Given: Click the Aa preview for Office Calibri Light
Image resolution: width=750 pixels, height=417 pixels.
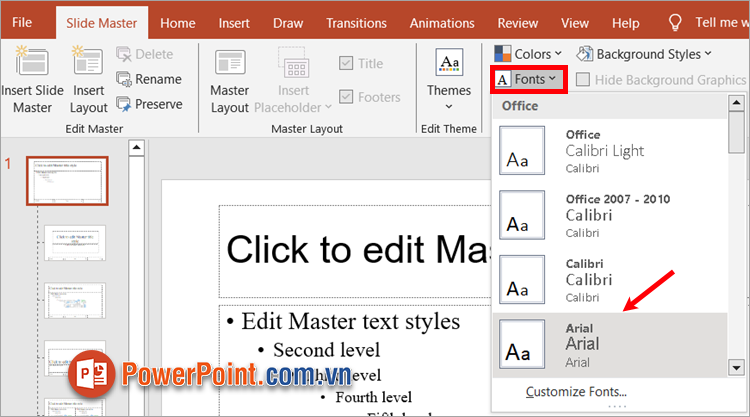Looking at the screenshot, I should point(522,150).
